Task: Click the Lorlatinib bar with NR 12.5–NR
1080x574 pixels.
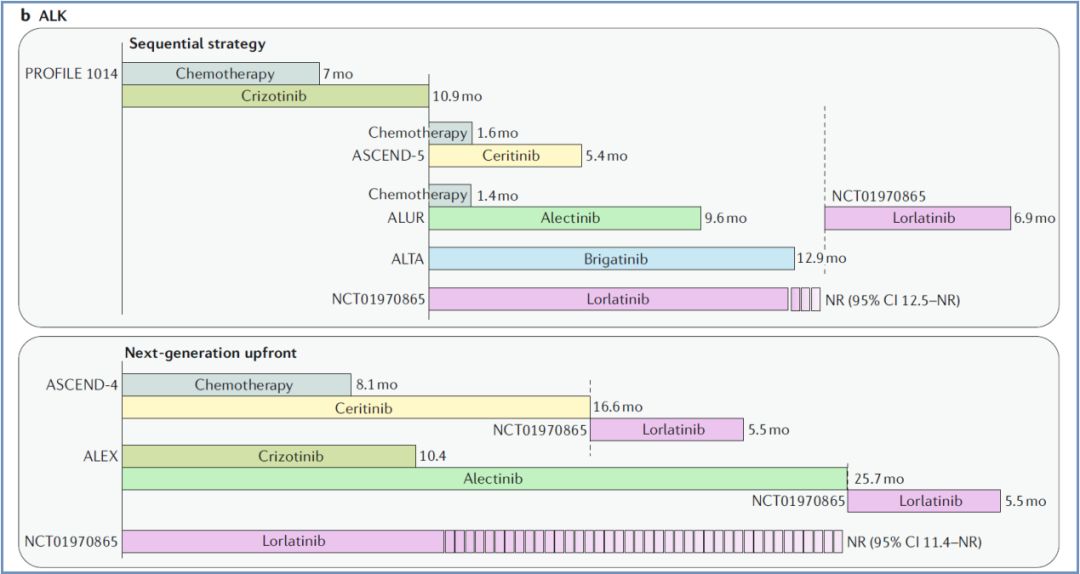Action: click(x=625, y=300)
